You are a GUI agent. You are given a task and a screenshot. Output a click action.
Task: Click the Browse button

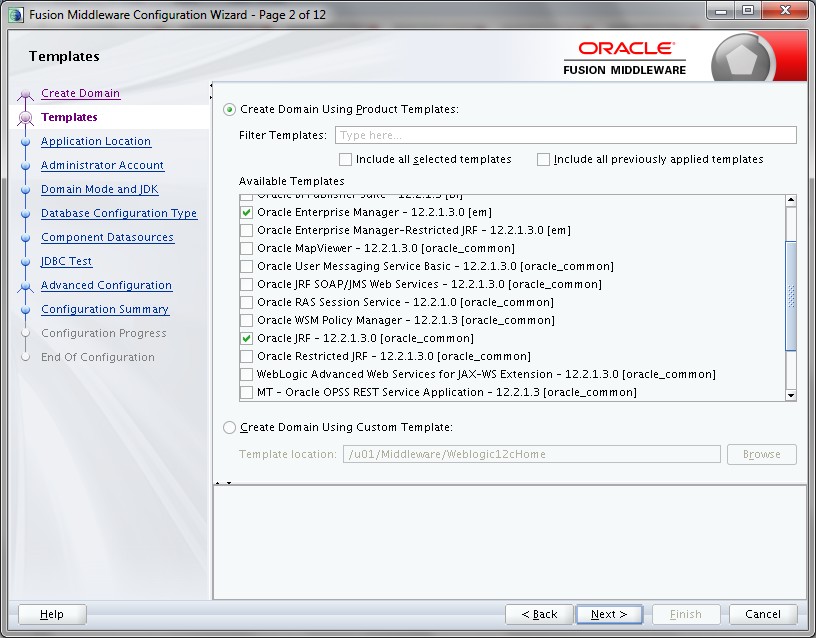[761, 454]
